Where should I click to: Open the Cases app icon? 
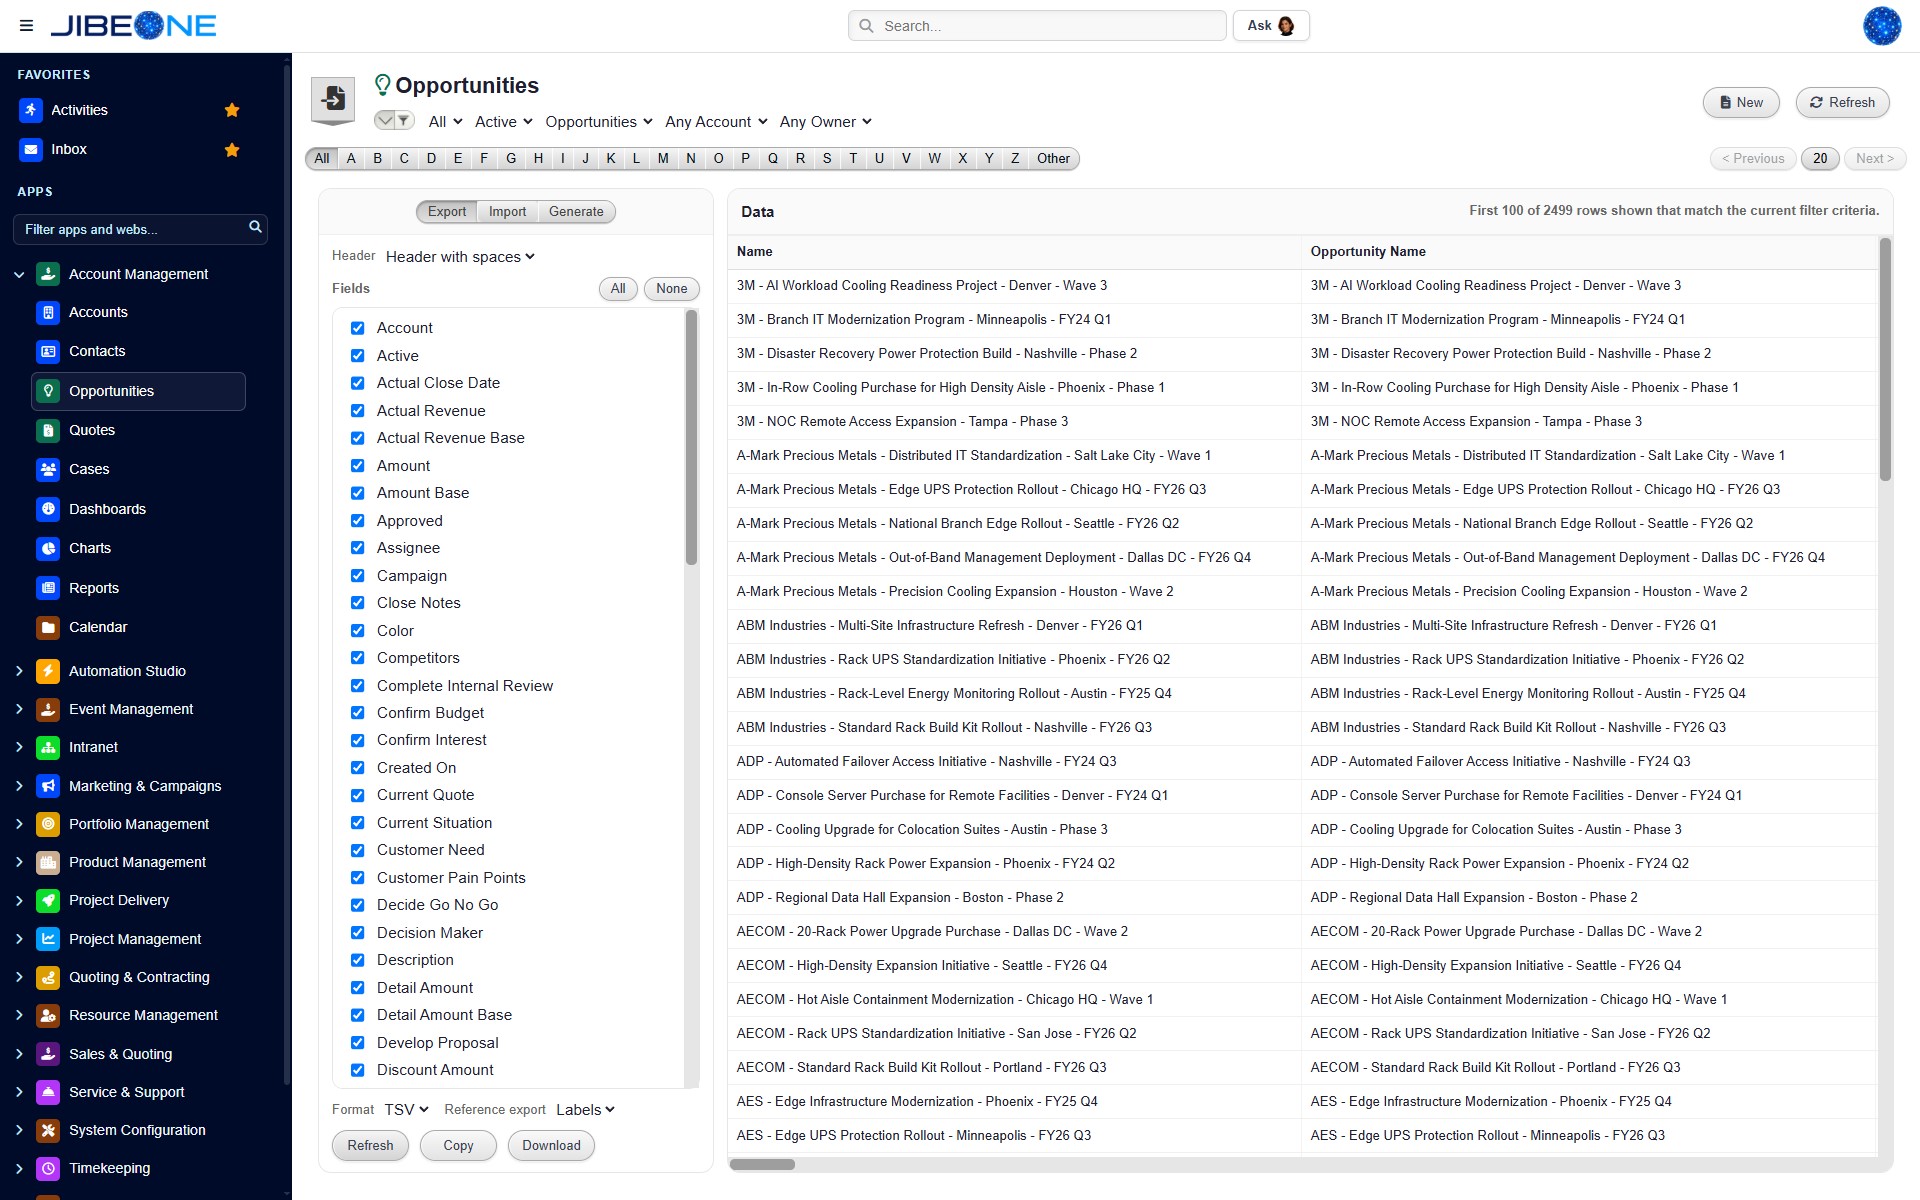(x=48, y=469)
